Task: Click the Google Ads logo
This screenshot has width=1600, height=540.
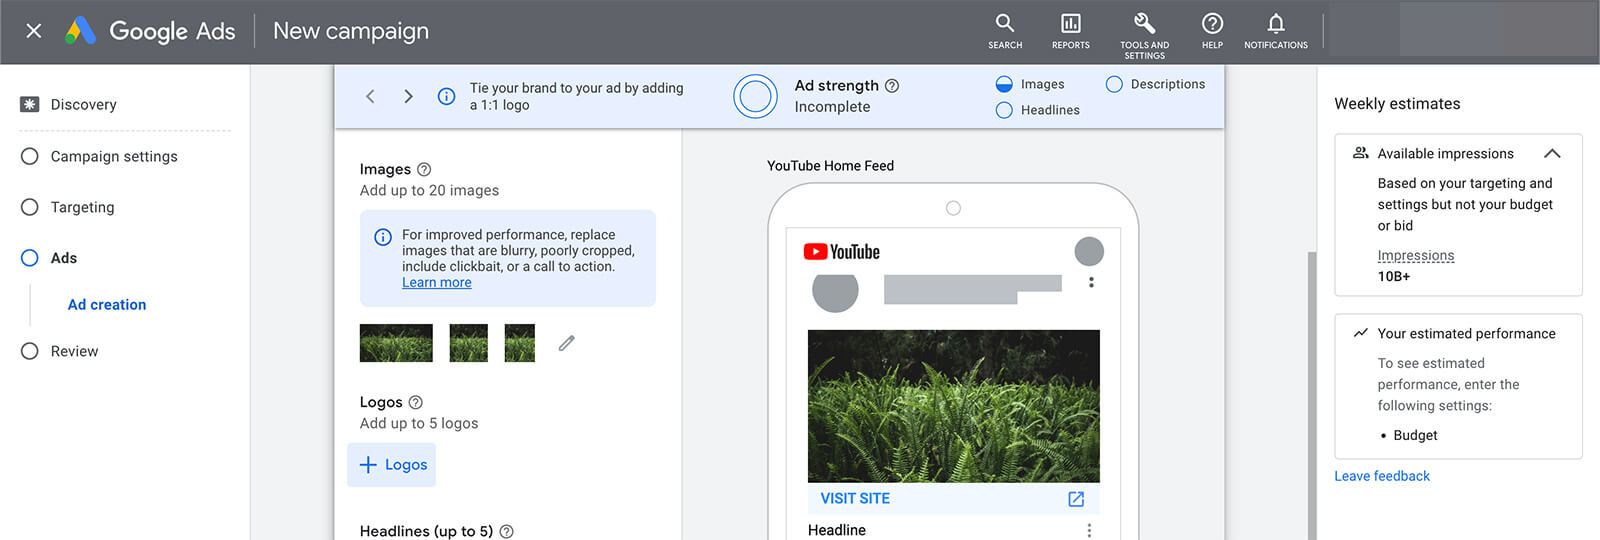Action: tap(150, 31)
